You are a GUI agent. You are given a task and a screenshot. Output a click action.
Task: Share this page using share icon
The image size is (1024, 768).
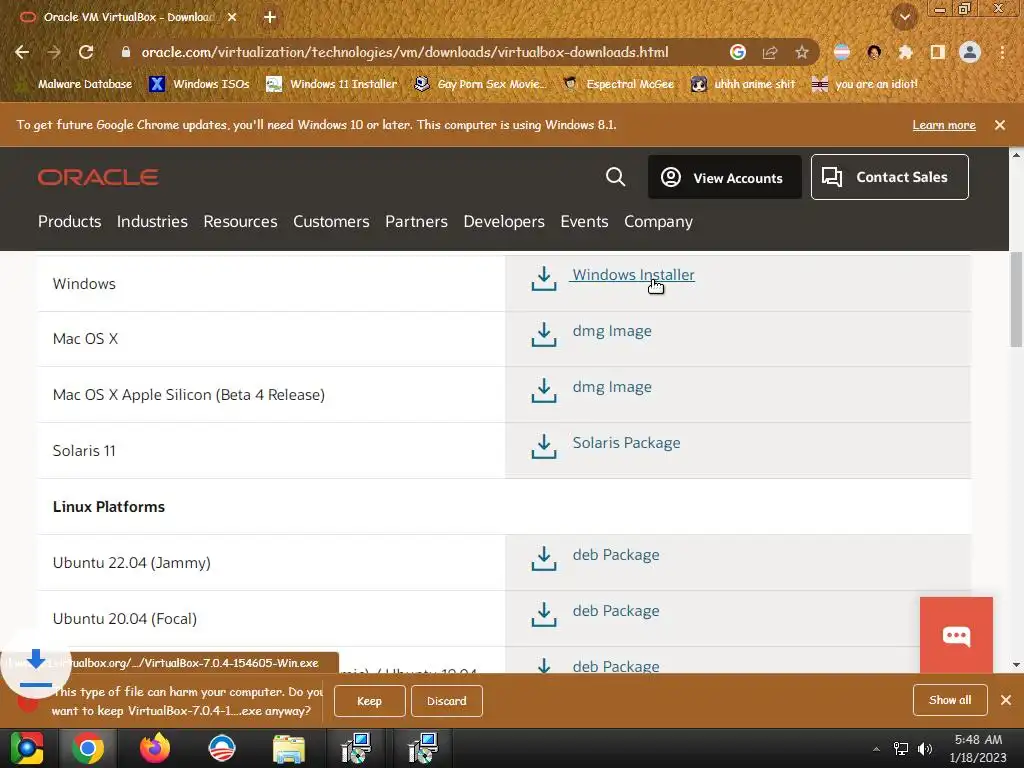click(770, 52)
